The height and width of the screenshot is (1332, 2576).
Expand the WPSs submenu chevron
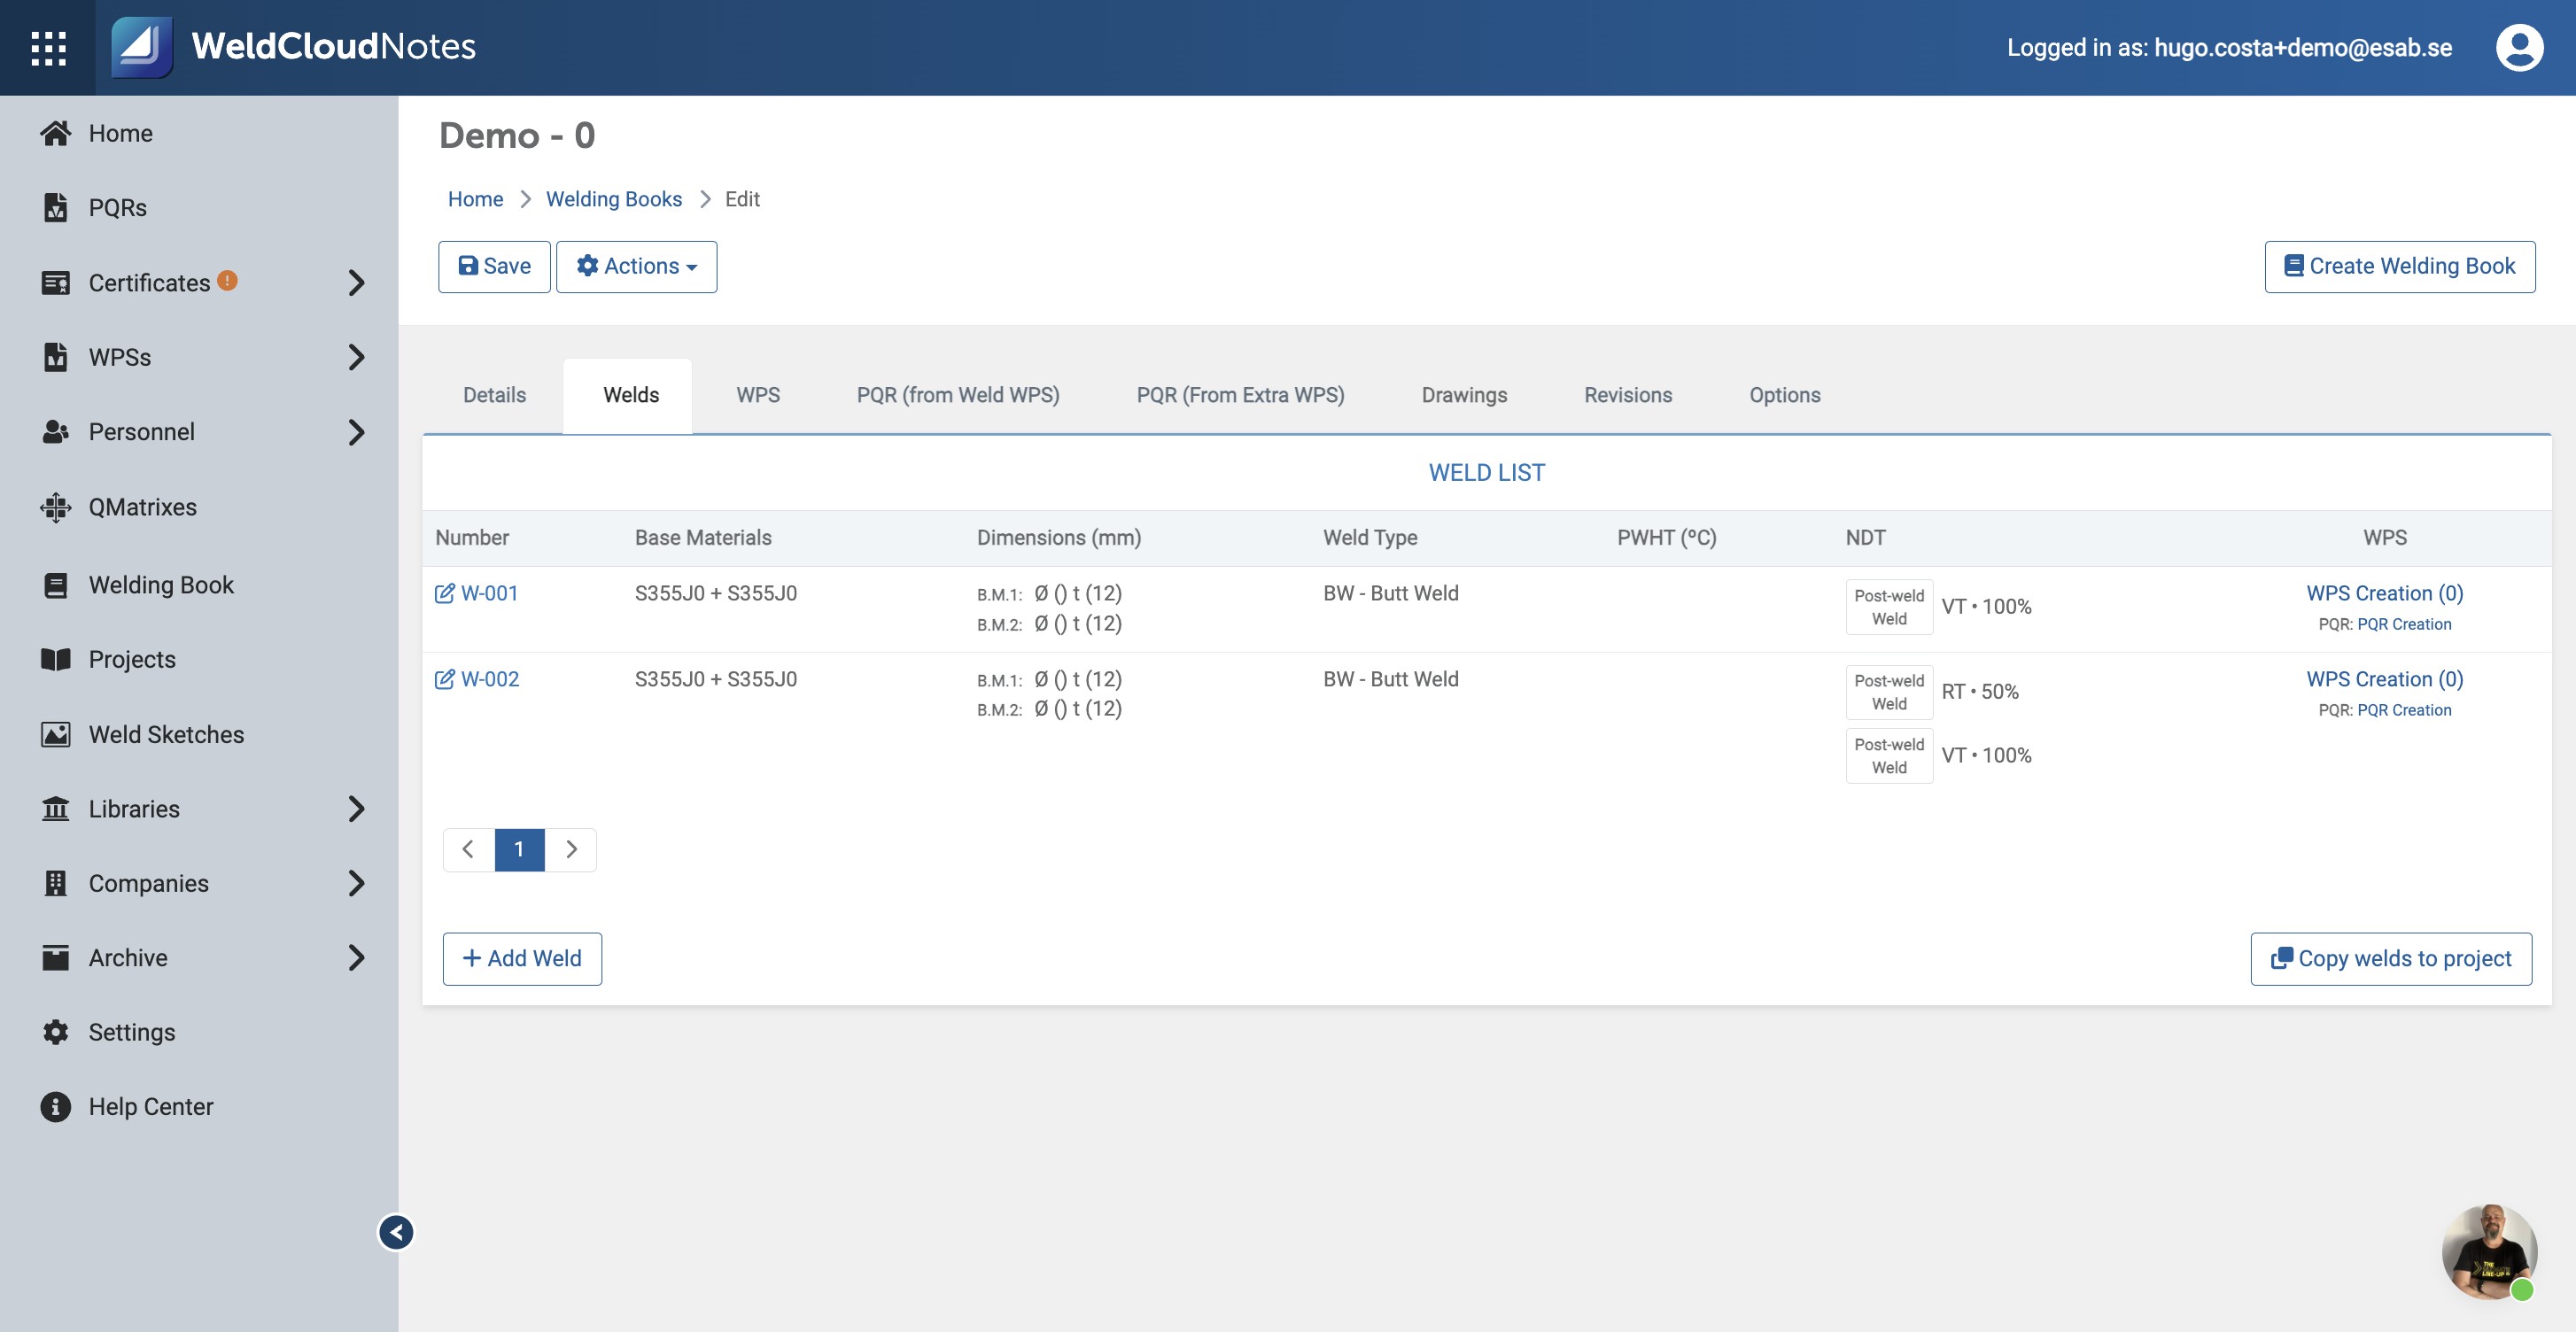pyautogui.click(x=356, y=357)
